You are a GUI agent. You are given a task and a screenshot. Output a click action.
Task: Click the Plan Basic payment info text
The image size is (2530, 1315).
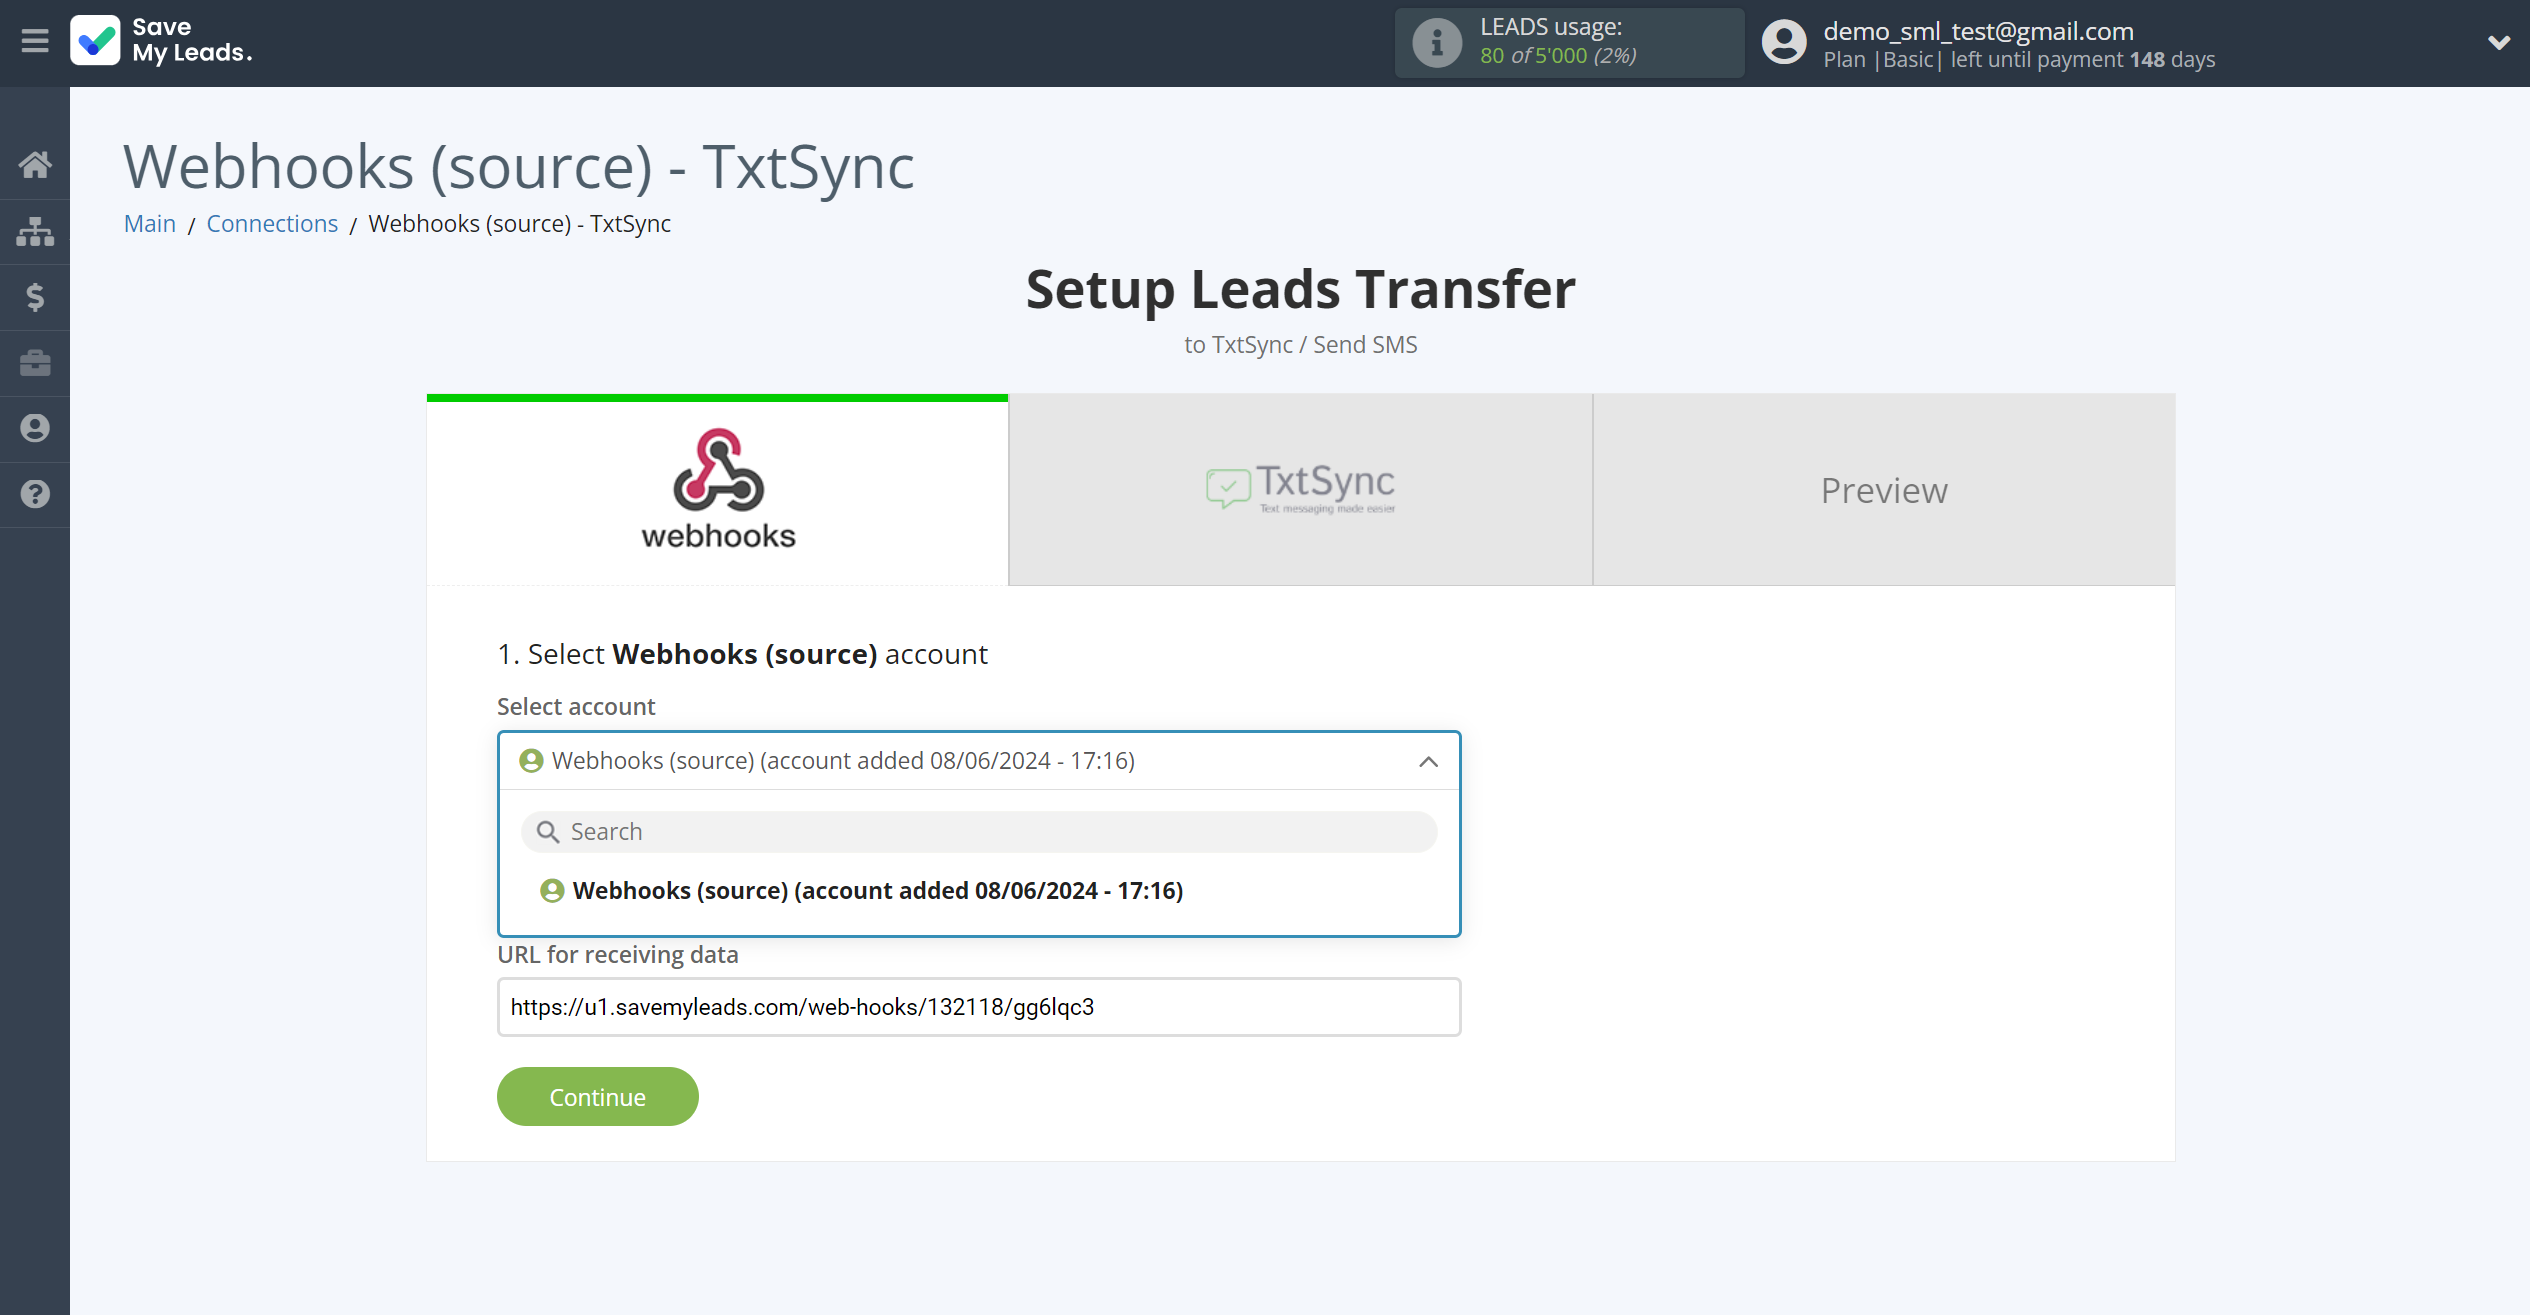[x=2019, y=60]
